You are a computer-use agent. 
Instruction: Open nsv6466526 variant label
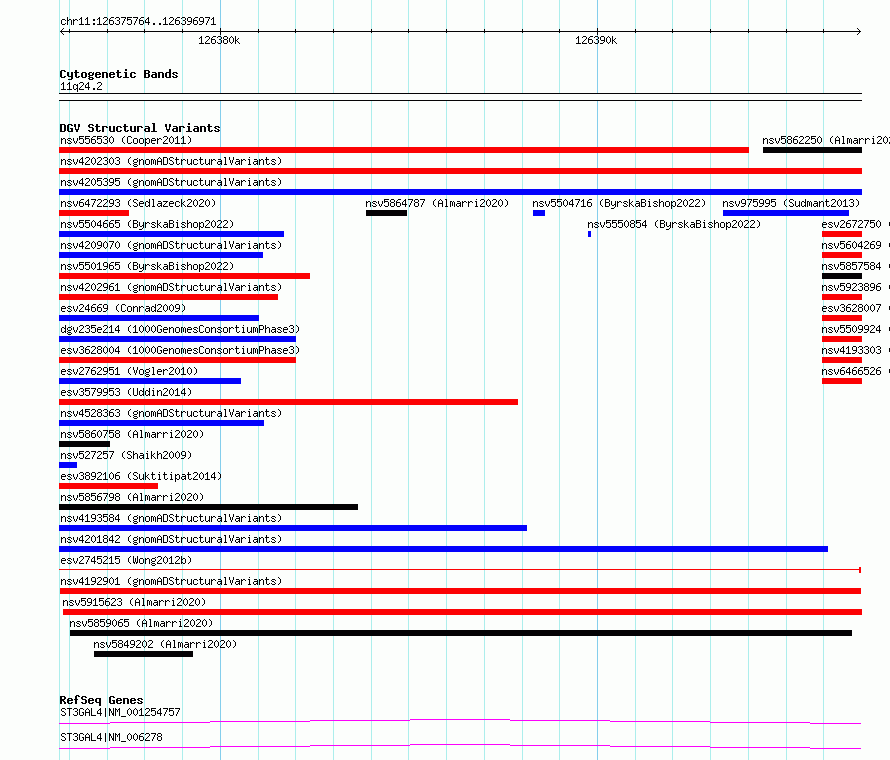coord(851,371)
